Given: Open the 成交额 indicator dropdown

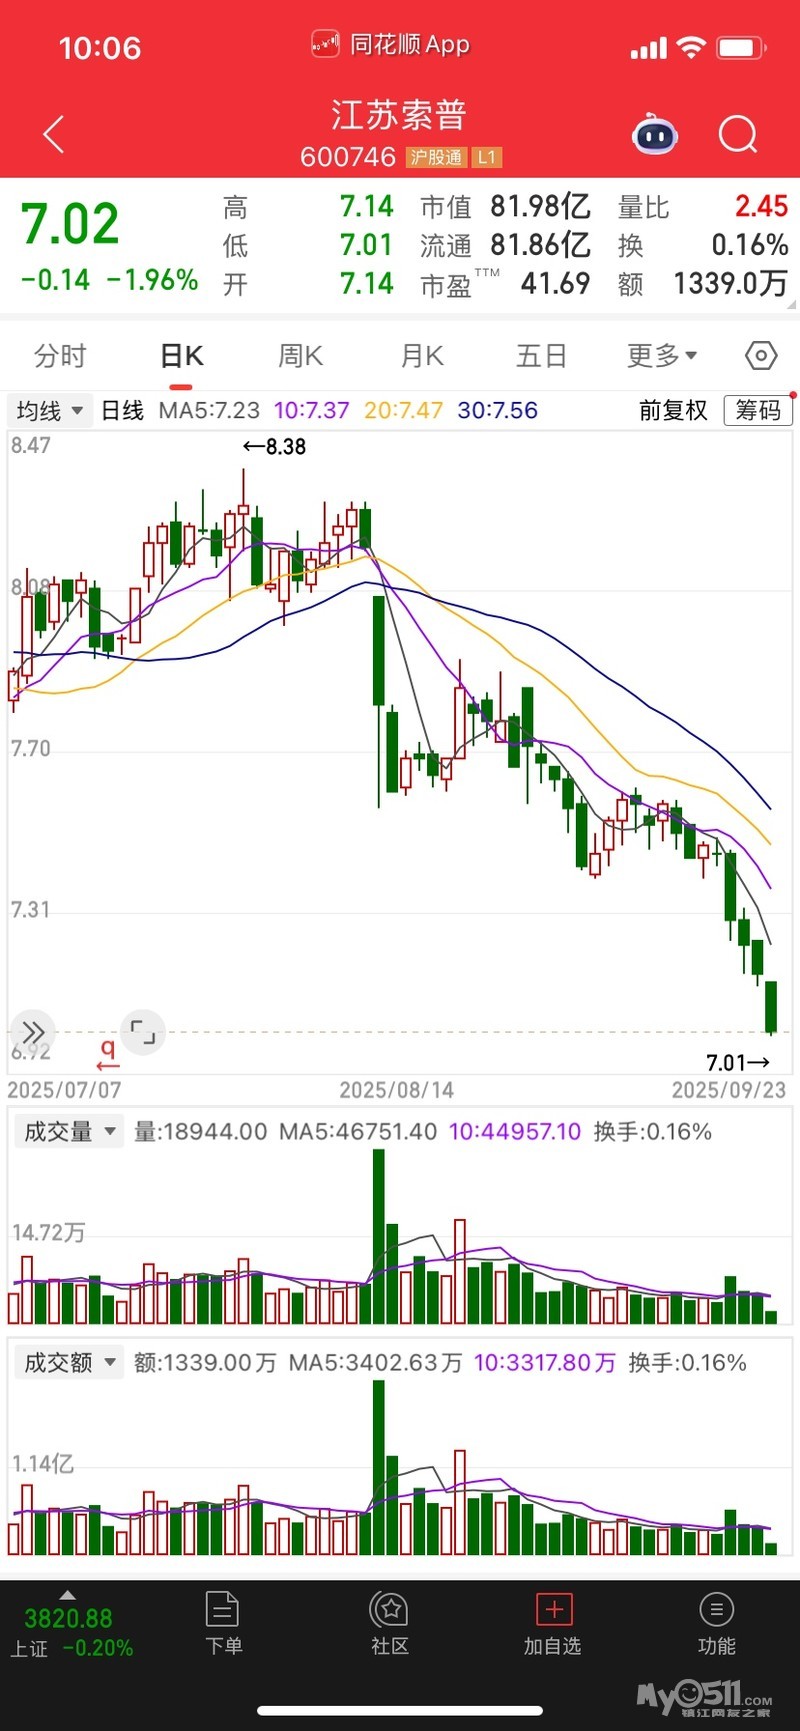Looking at the screenshot, I should tap(68, 1362).
